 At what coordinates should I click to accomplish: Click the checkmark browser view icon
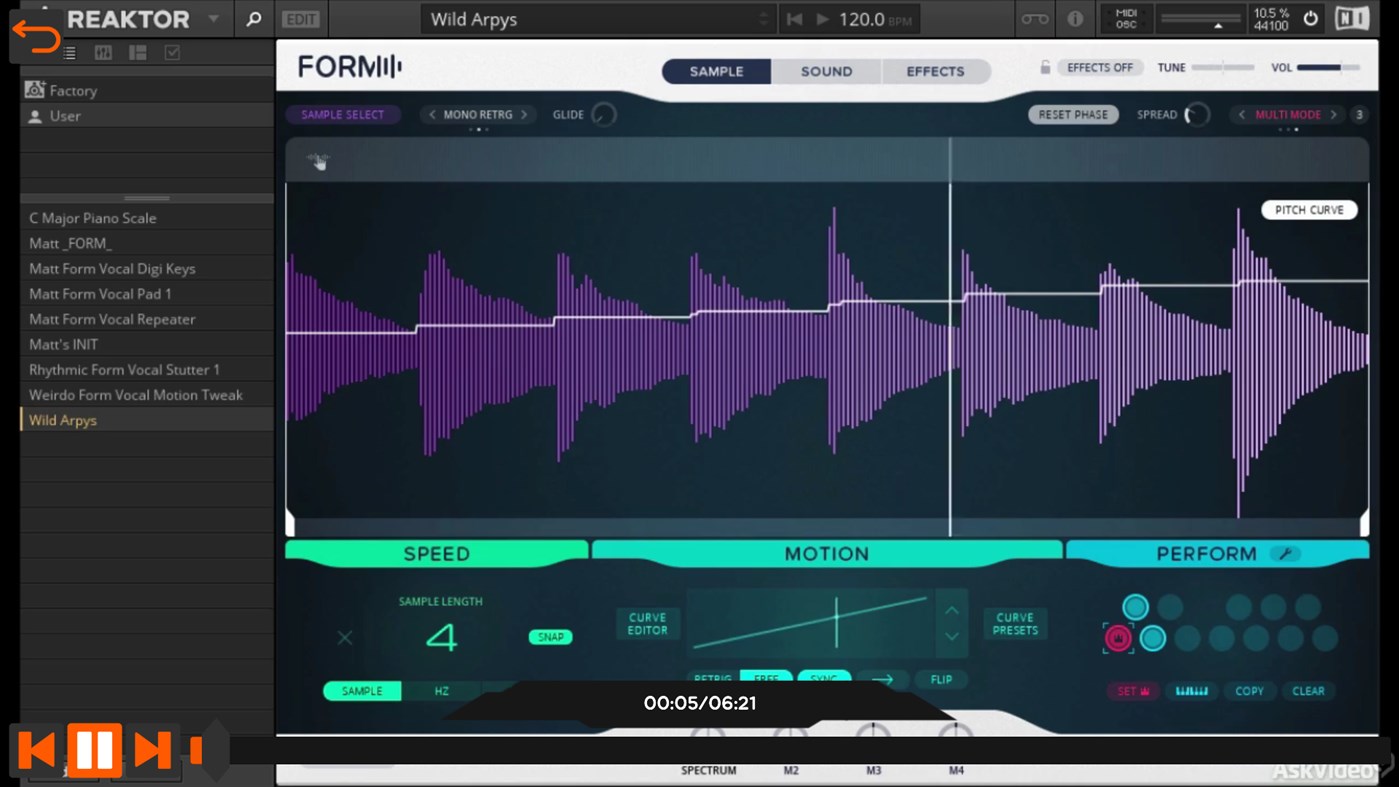tap(172, 53)
